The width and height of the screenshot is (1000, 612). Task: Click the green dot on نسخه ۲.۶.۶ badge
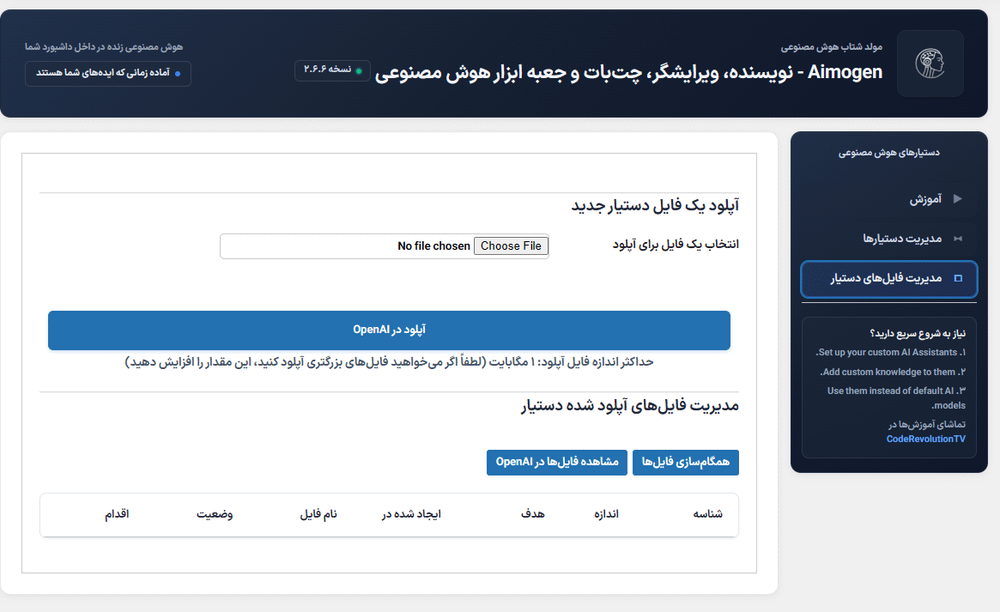[x=358, y=70]
